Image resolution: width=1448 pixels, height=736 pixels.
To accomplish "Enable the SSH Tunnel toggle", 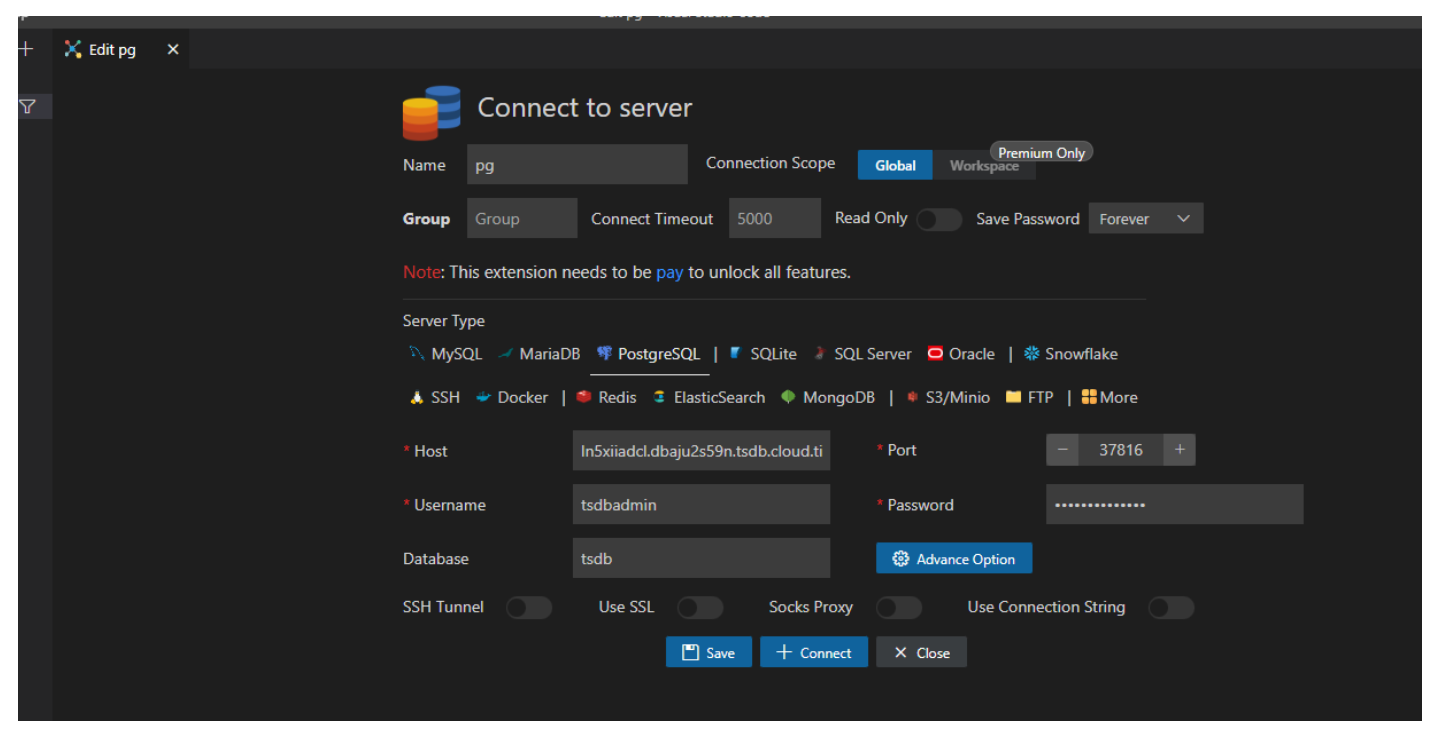I will pos(528,608).
